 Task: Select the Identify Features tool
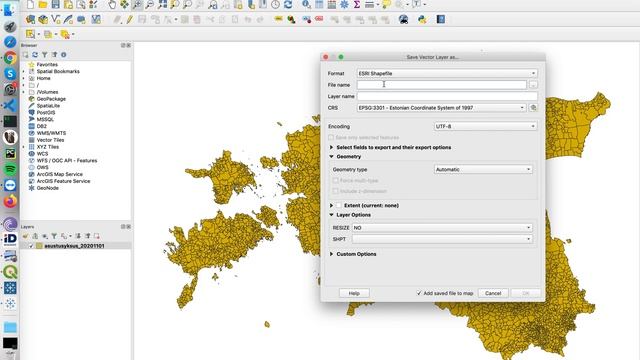tap(306, 4)
